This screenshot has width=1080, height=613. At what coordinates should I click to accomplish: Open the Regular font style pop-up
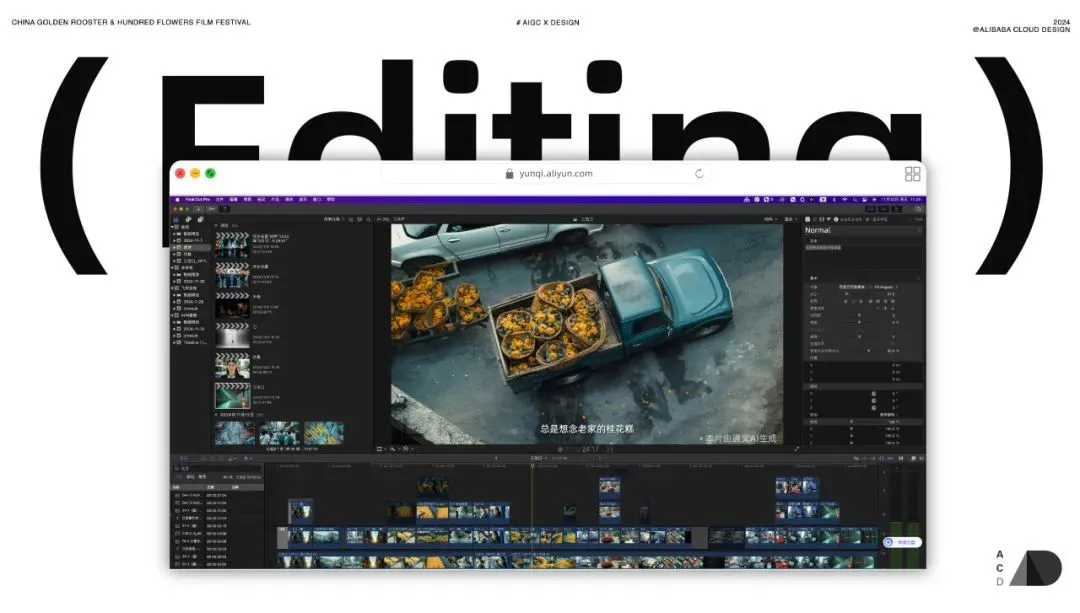(x=887, y=287)
